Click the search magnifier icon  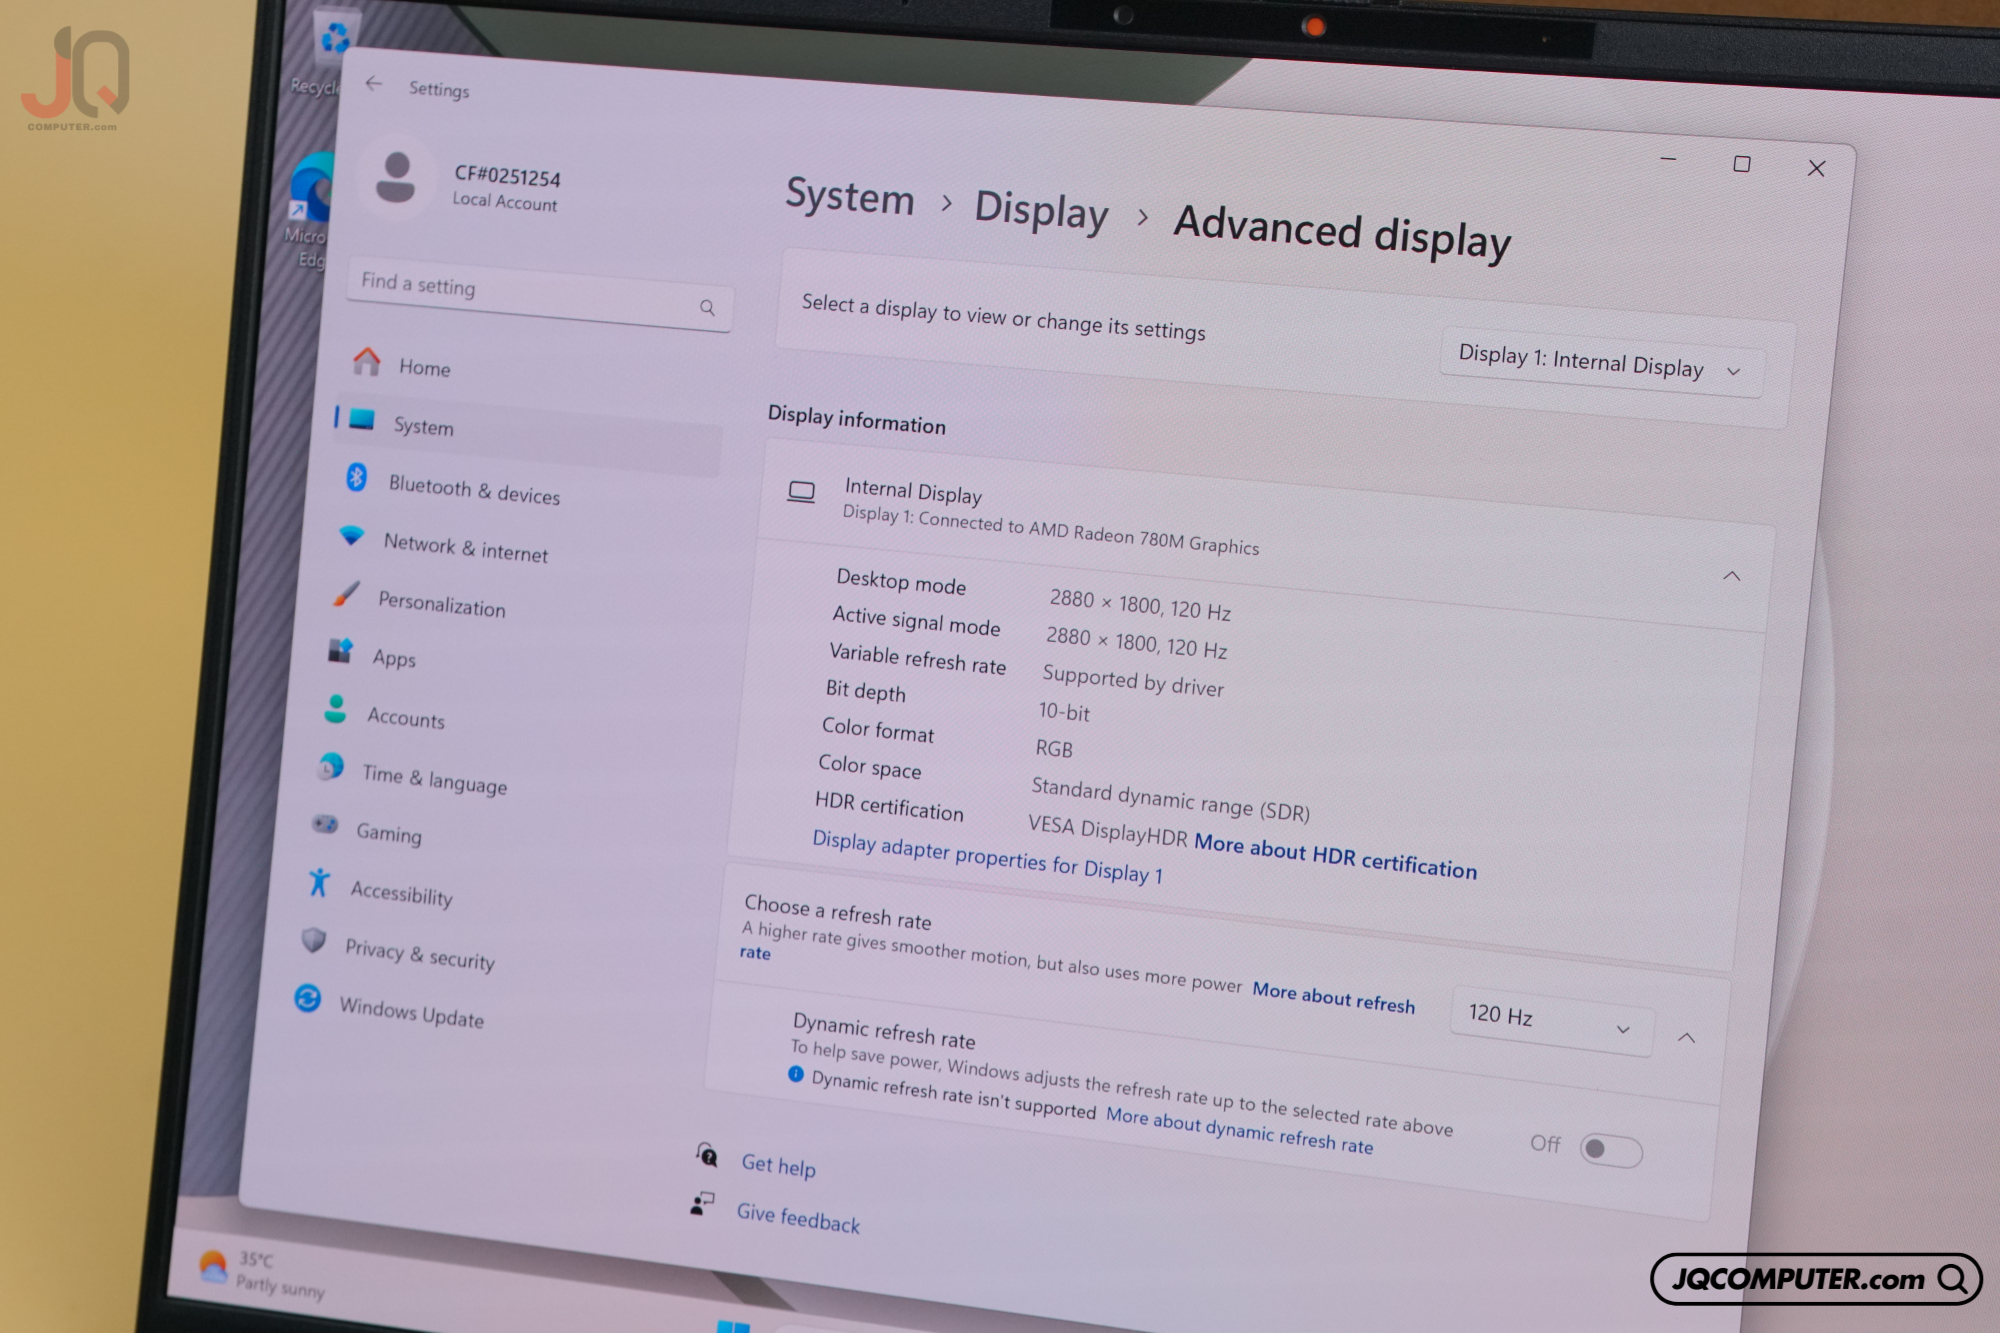[x=707, y=307]
